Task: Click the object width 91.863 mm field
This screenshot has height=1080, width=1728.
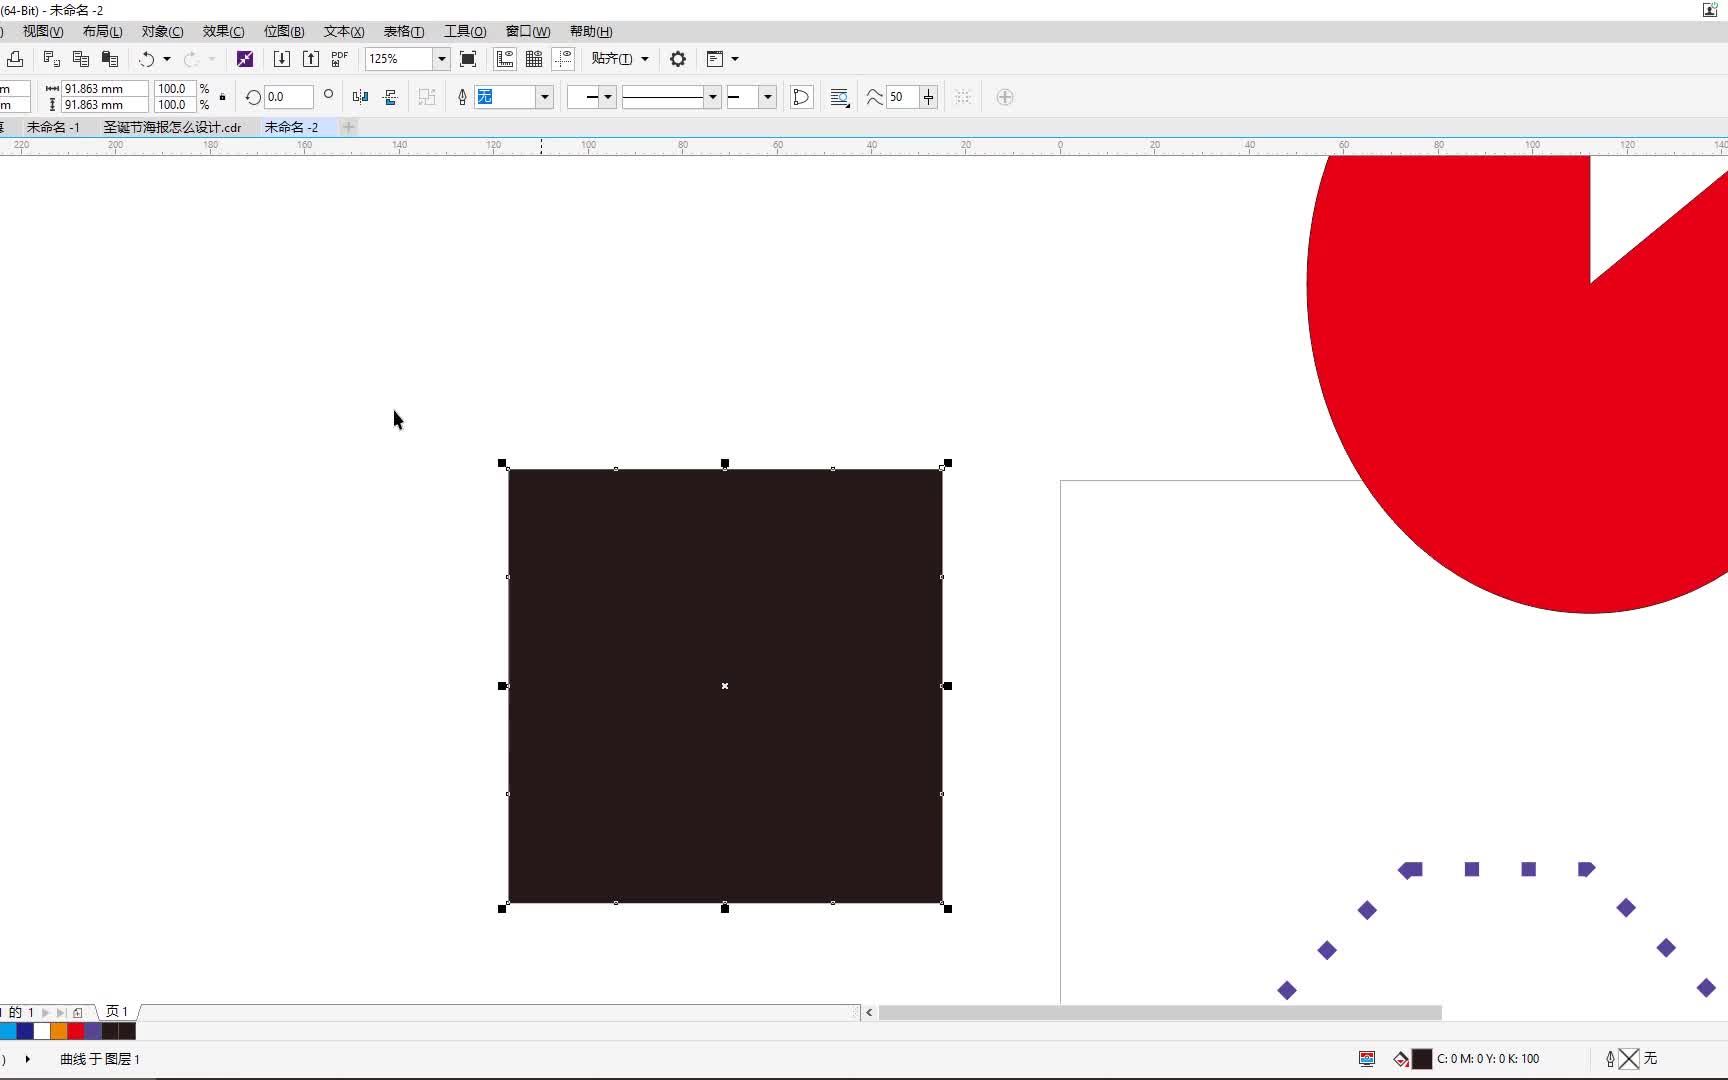Action: (x=104, y=89)
